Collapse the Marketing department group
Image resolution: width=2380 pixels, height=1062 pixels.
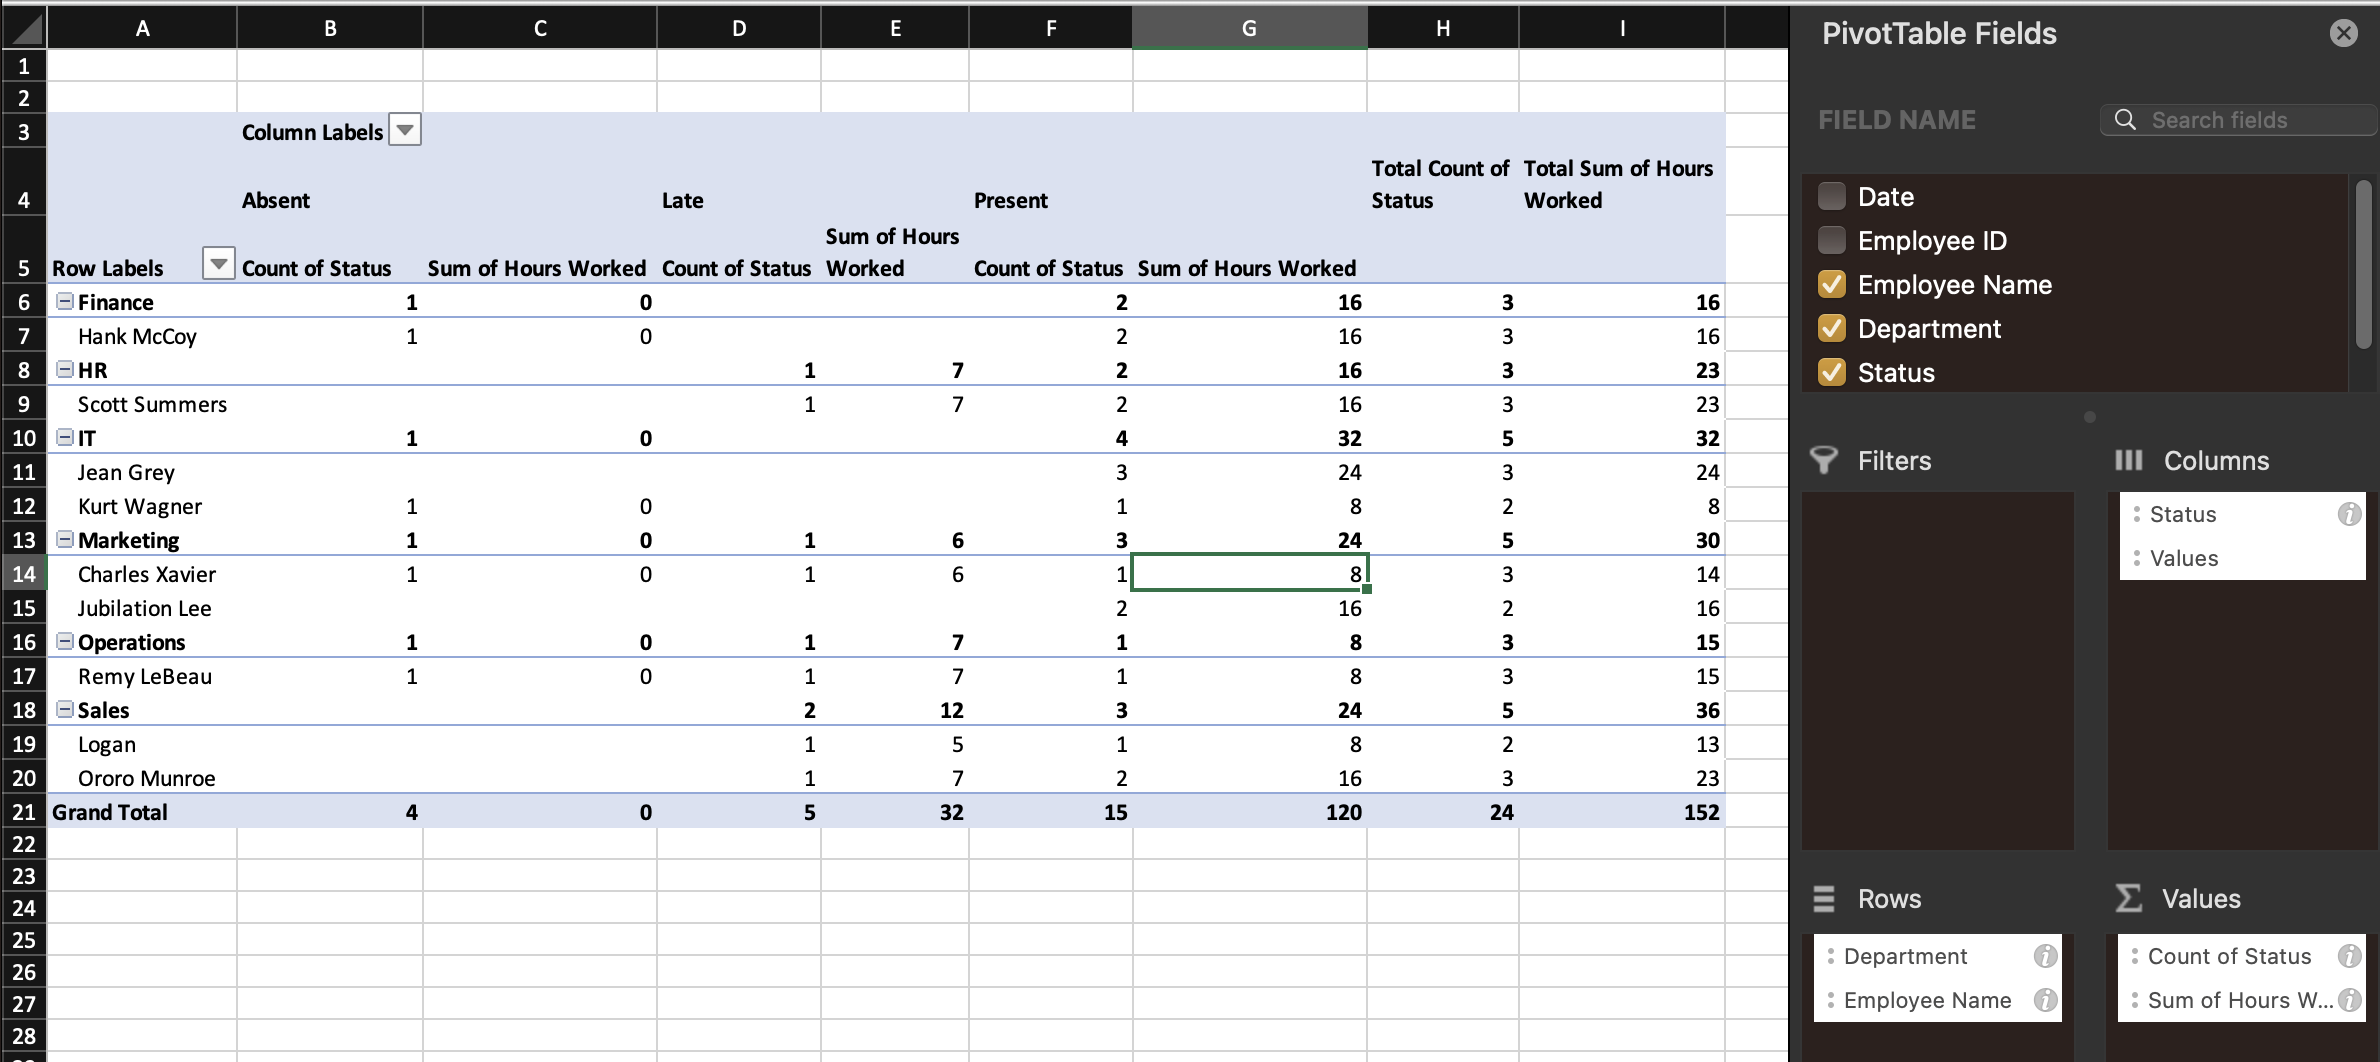click(x=65, y=539)
